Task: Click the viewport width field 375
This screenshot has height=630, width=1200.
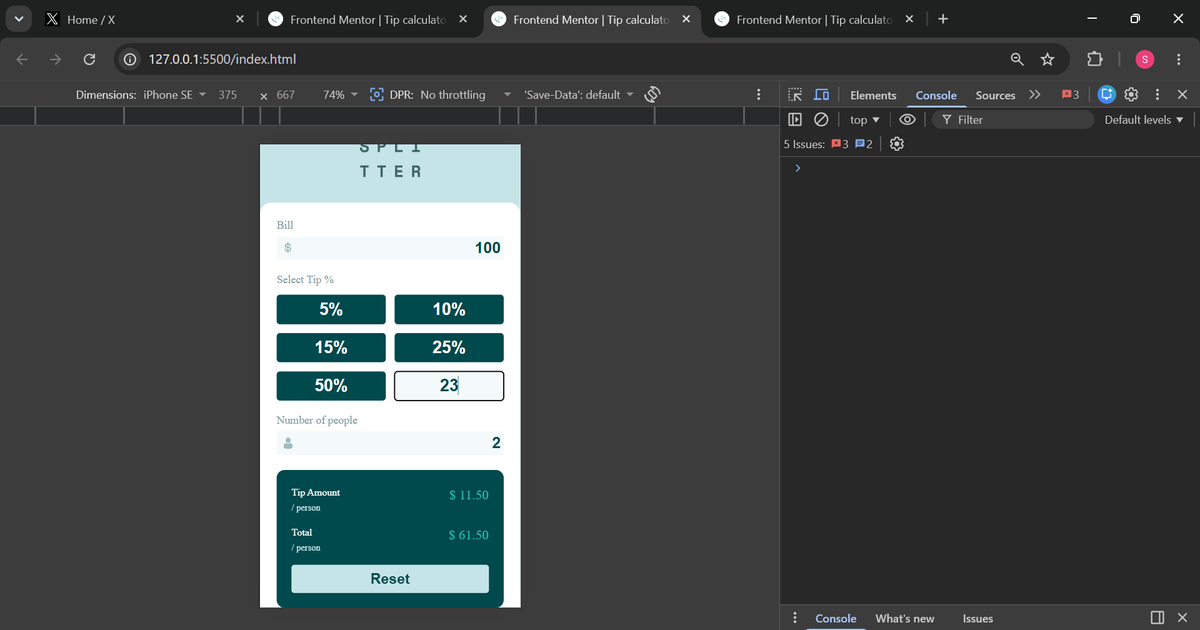Action: tap(227, 95)
